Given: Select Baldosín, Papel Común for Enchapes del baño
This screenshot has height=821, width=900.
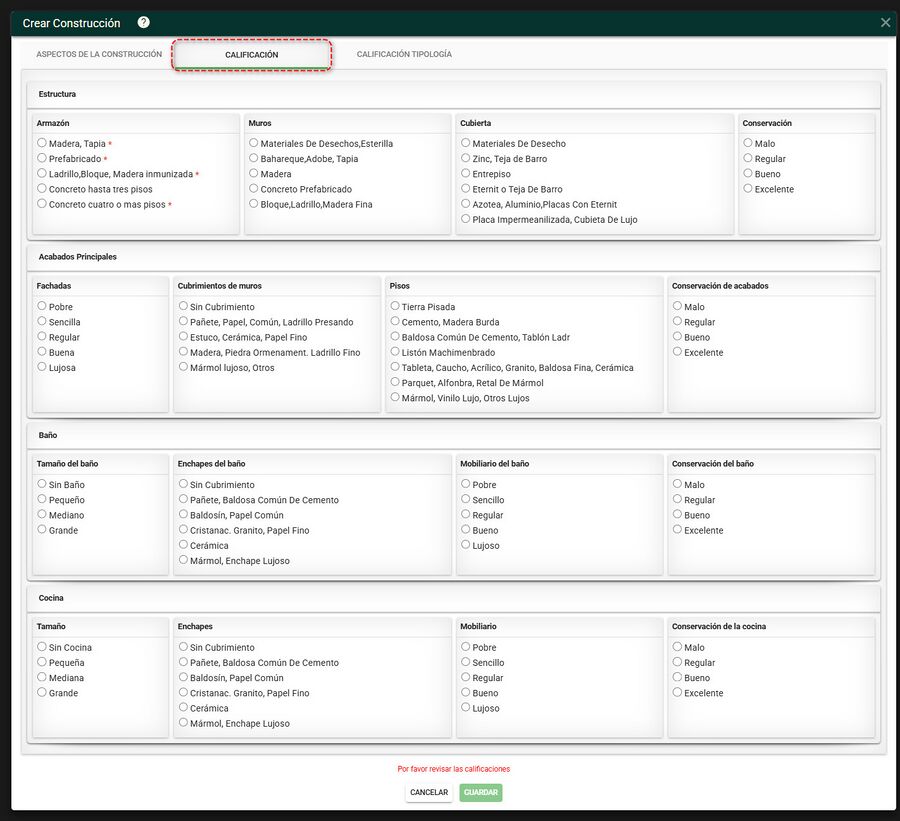Looking at the screenshot, I should 183,514.
